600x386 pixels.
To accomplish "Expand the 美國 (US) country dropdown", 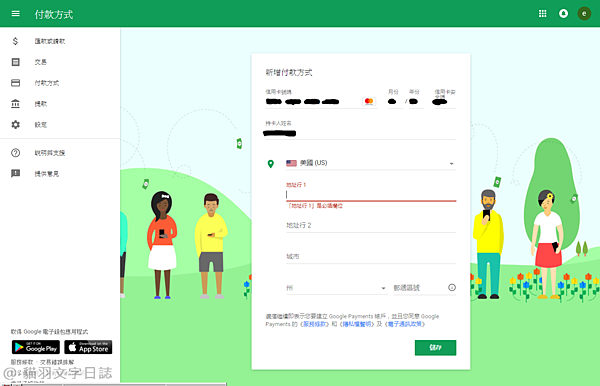I will tap(371, 163).
